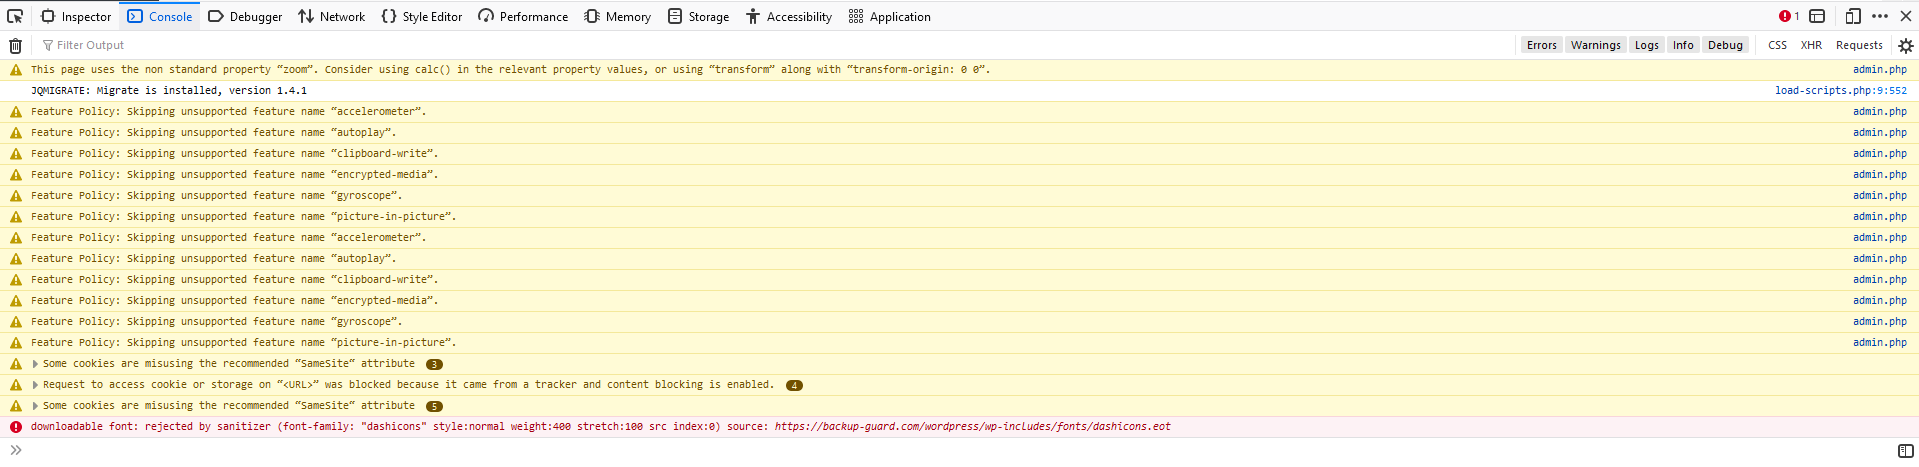Click the red error icon on font message
1919x467 pixels.
(15, 427)
